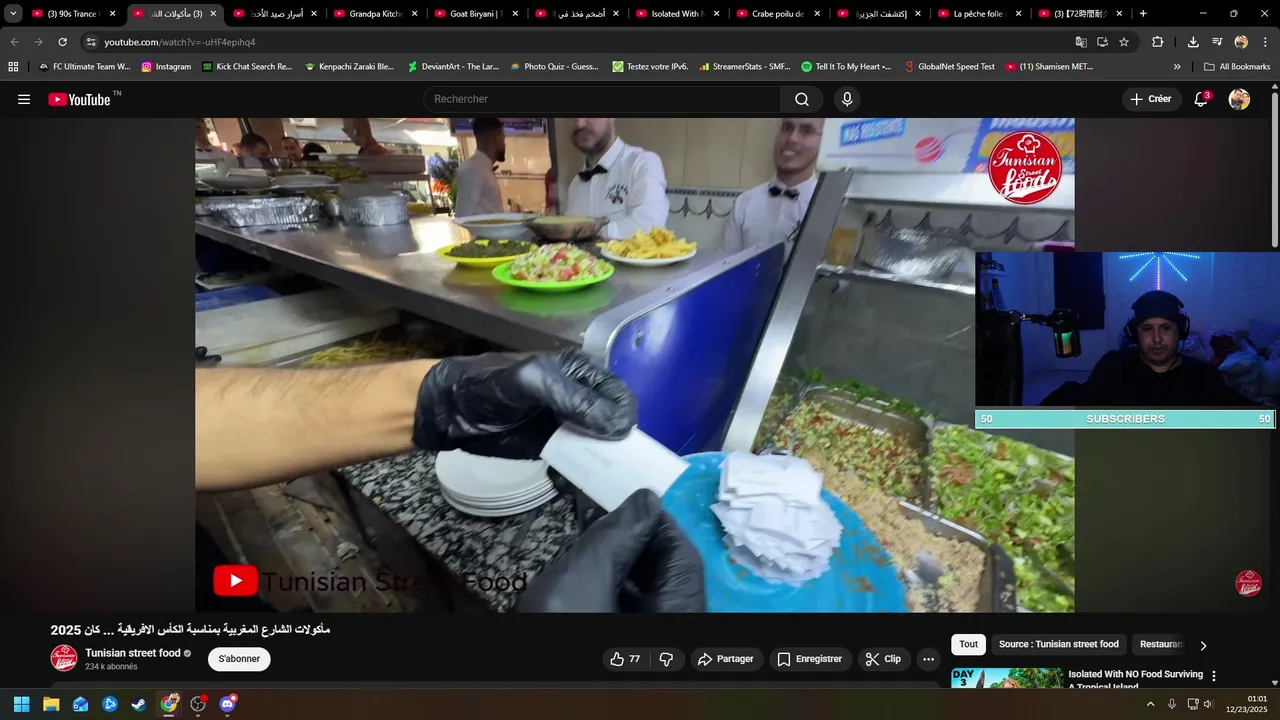Image resolution: width=1280 pixels, height=720 pixels.
Task: Select the Tout filter chip
Action: (968, 645)
